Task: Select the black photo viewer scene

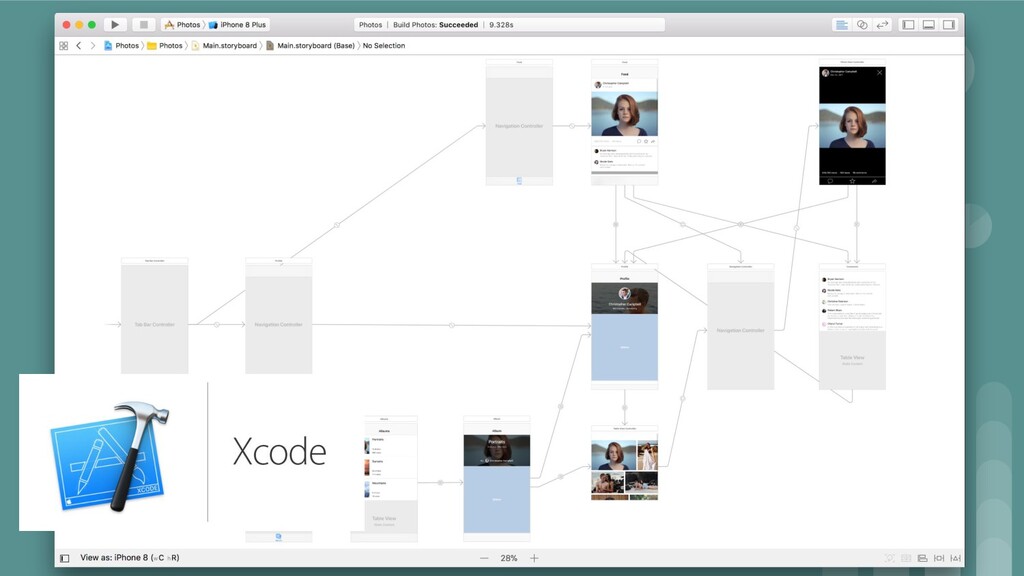Action: click(x=852, y=123)
